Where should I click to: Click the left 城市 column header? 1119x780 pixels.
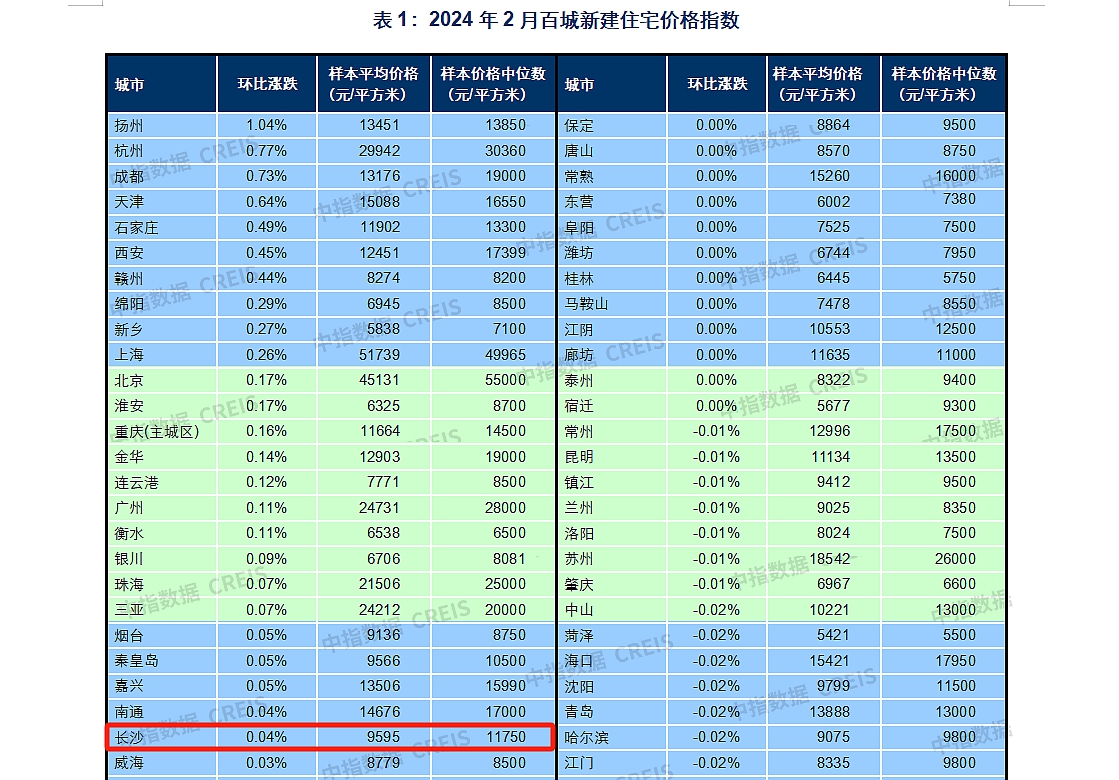160,82
